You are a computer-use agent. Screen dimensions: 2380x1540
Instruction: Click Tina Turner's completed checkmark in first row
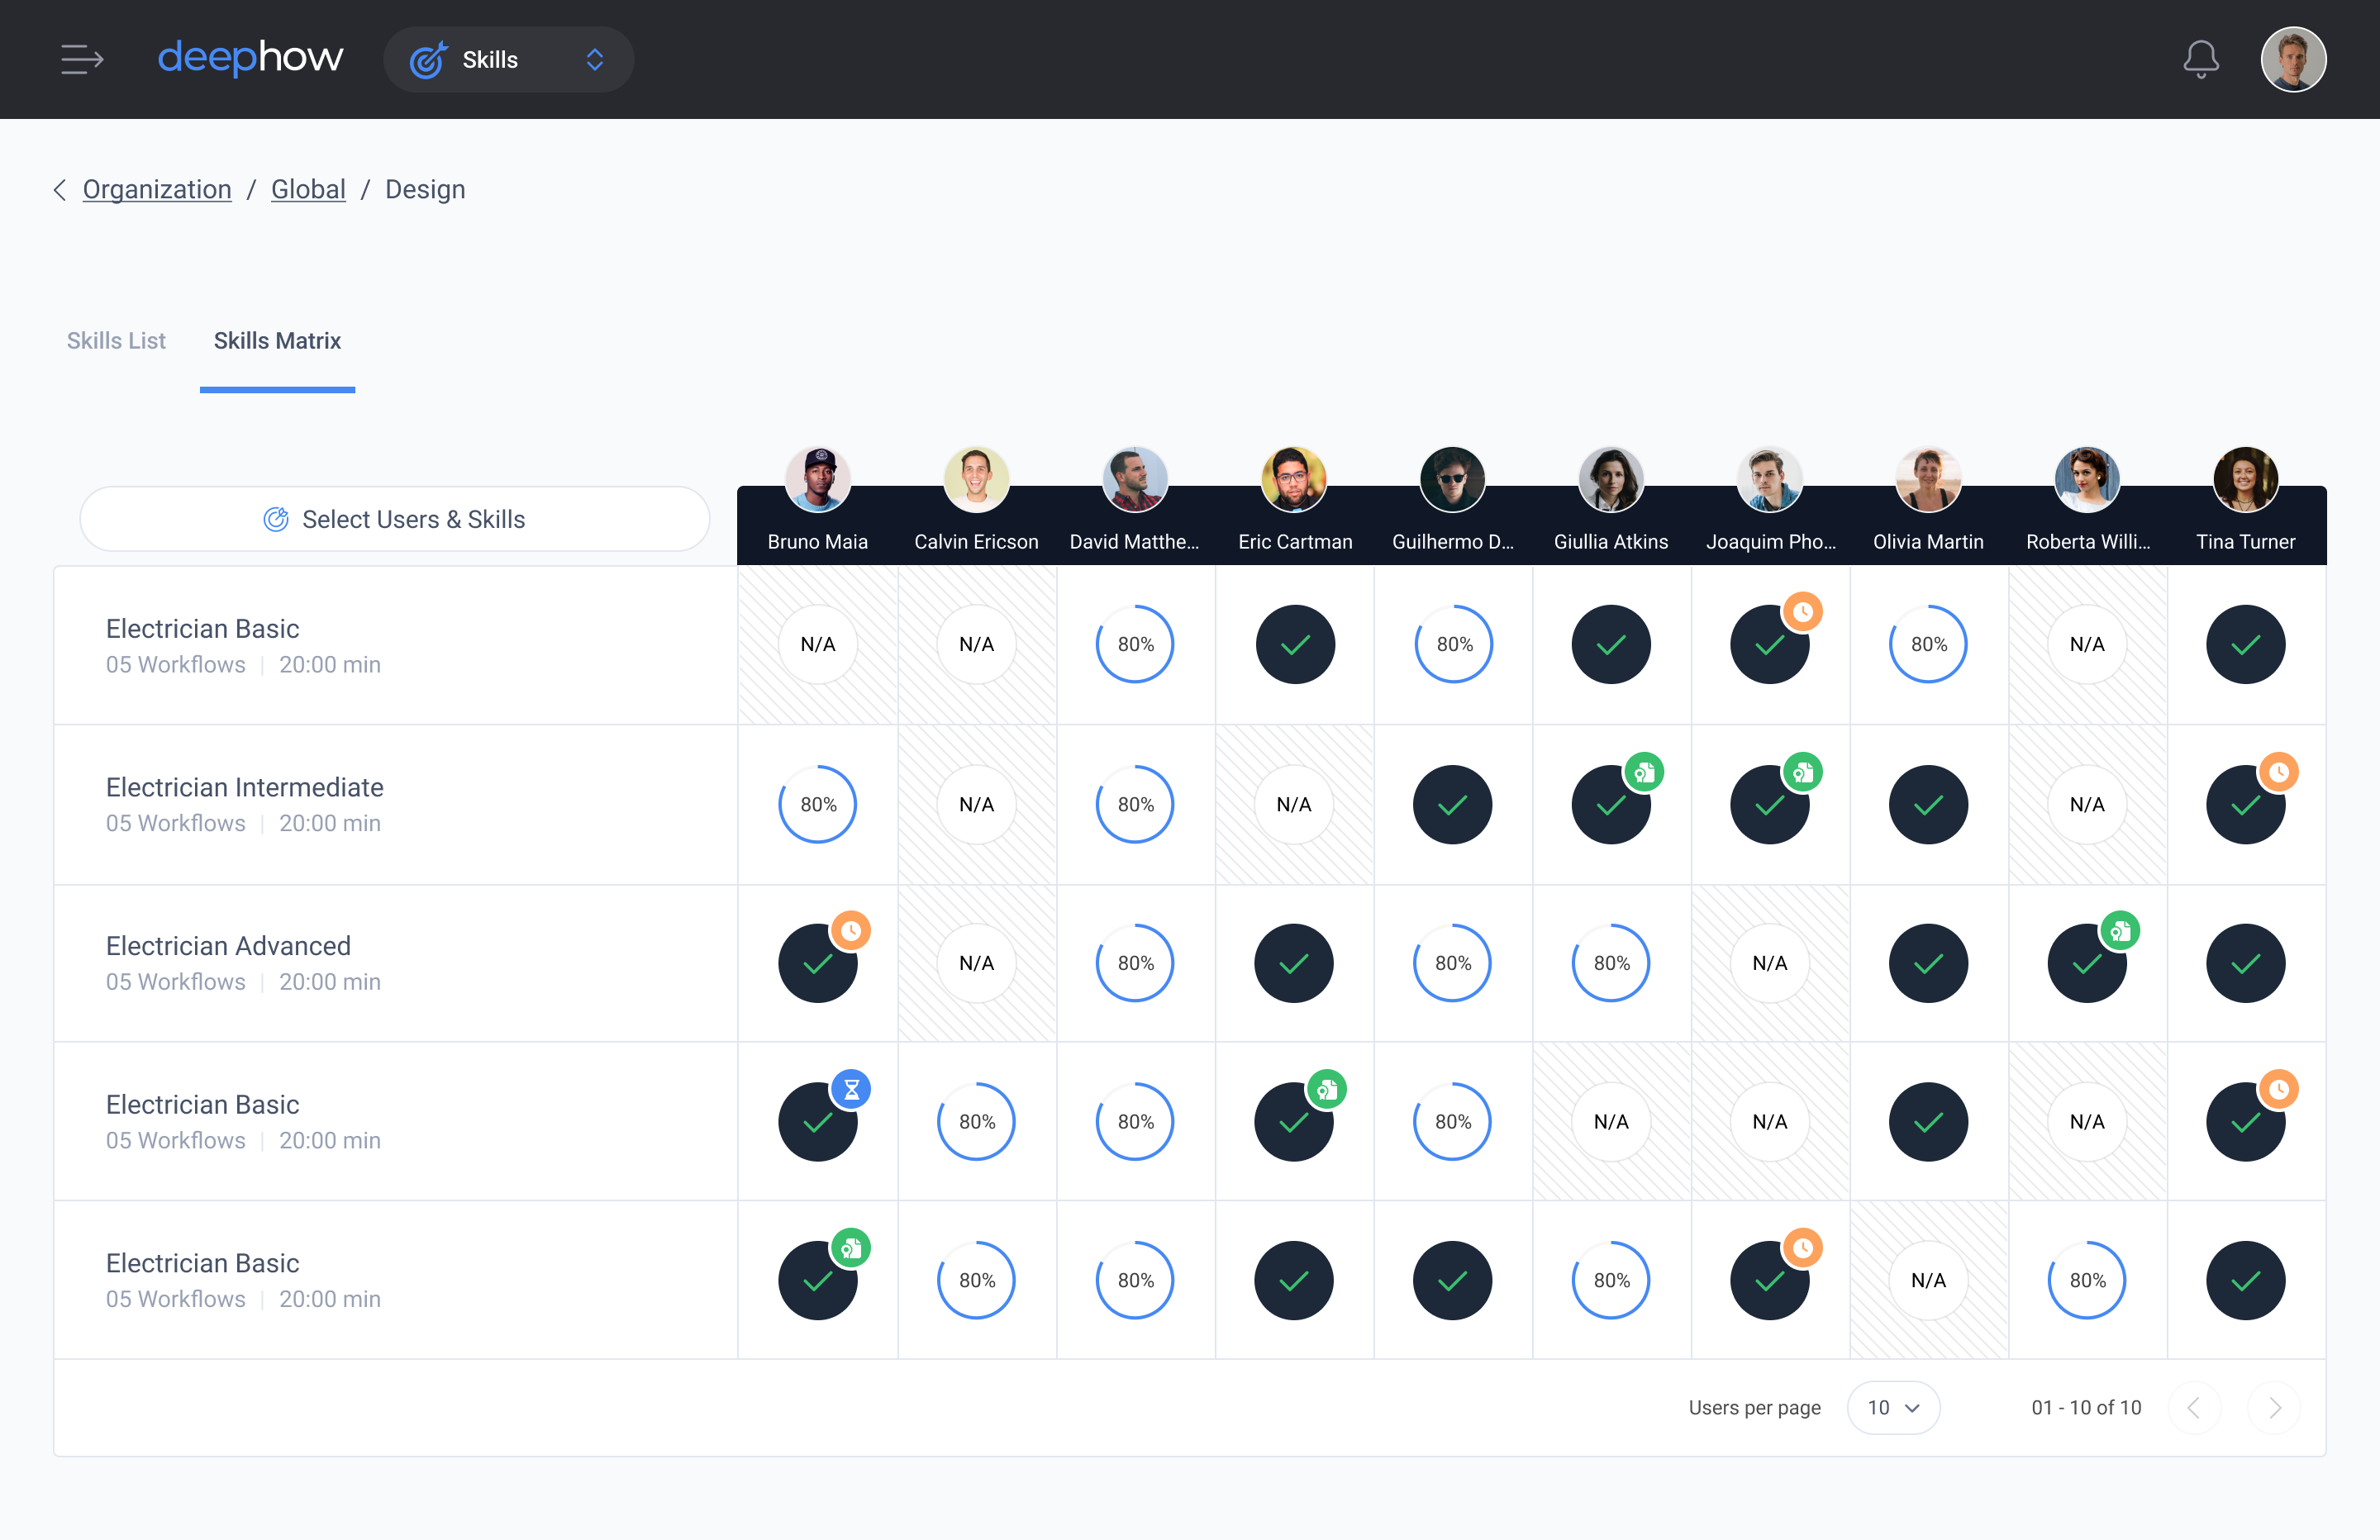pos(2246,644)
